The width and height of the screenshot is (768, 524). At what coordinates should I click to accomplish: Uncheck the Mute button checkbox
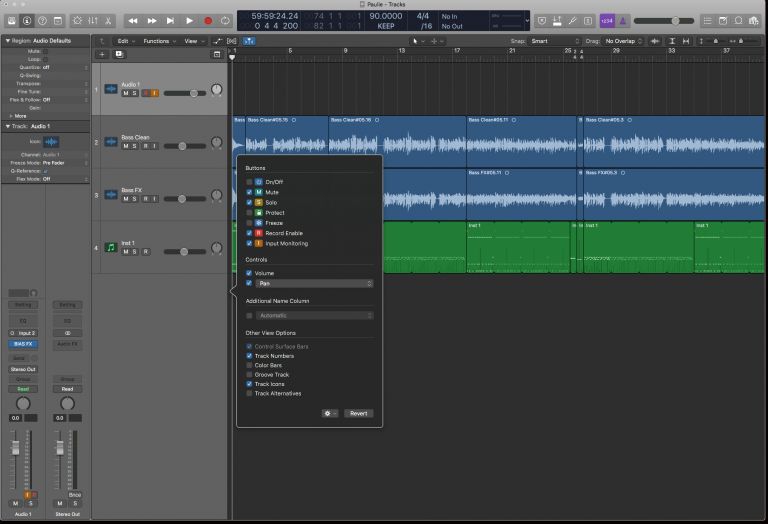pos(249,192)
